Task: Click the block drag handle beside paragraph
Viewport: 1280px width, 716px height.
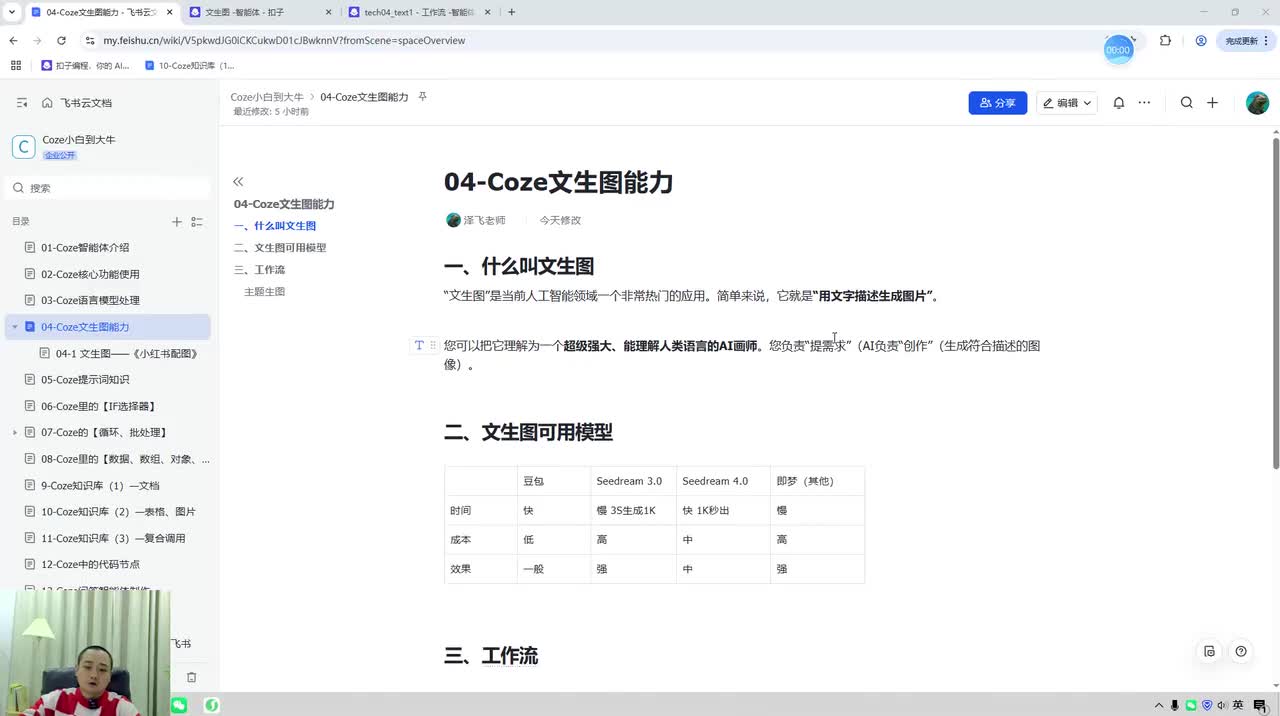Action: [433, 345]
